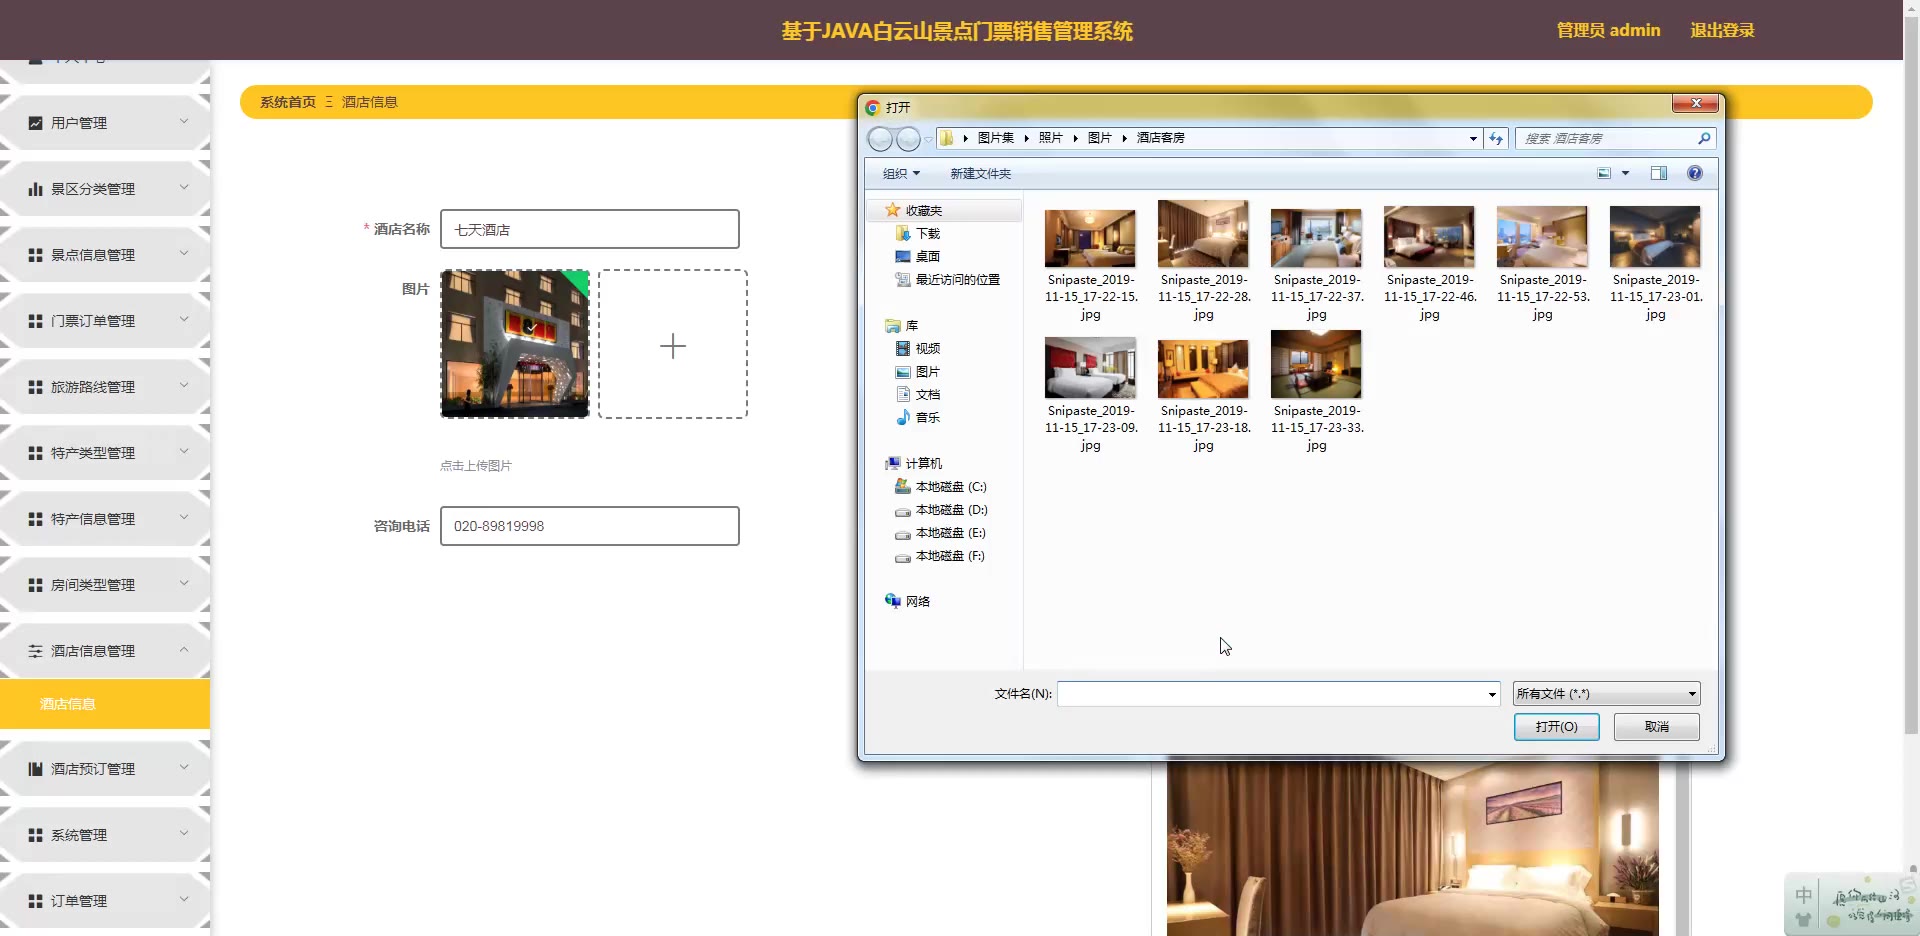
Task: Open the Pictures library (图片)
Action: [918, 372]
